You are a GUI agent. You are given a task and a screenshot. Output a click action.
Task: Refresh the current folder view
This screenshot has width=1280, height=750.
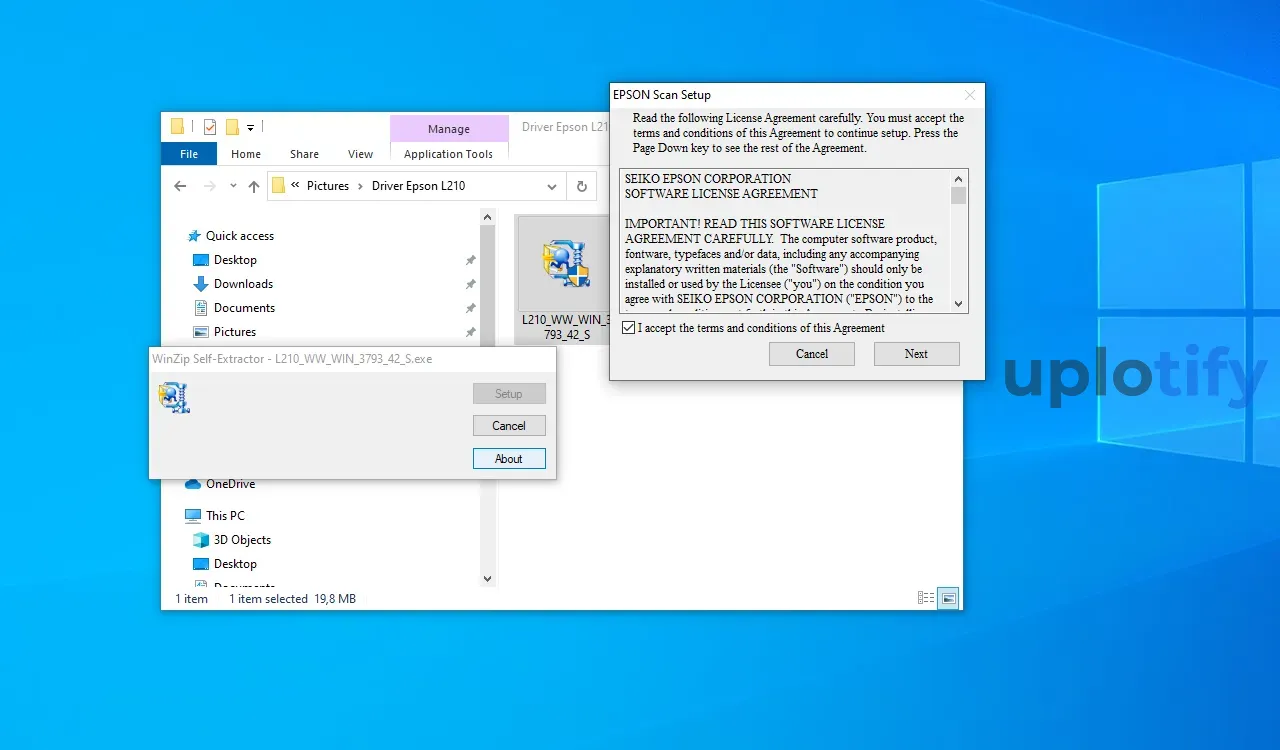(581, 186)
